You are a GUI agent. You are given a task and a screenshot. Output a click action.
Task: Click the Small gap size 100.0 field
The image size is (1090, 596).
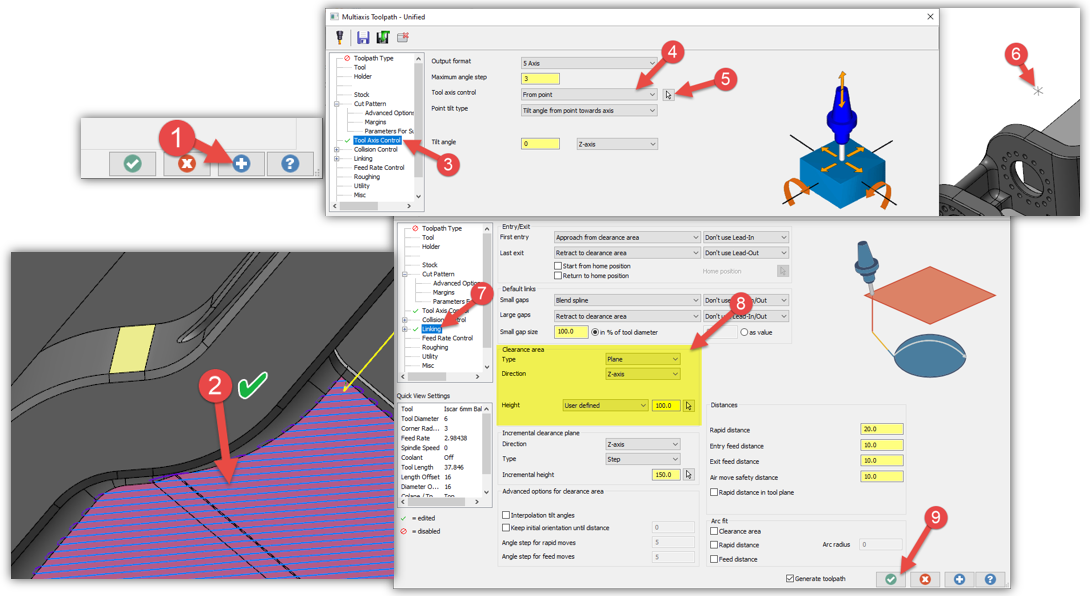[571, 332]
